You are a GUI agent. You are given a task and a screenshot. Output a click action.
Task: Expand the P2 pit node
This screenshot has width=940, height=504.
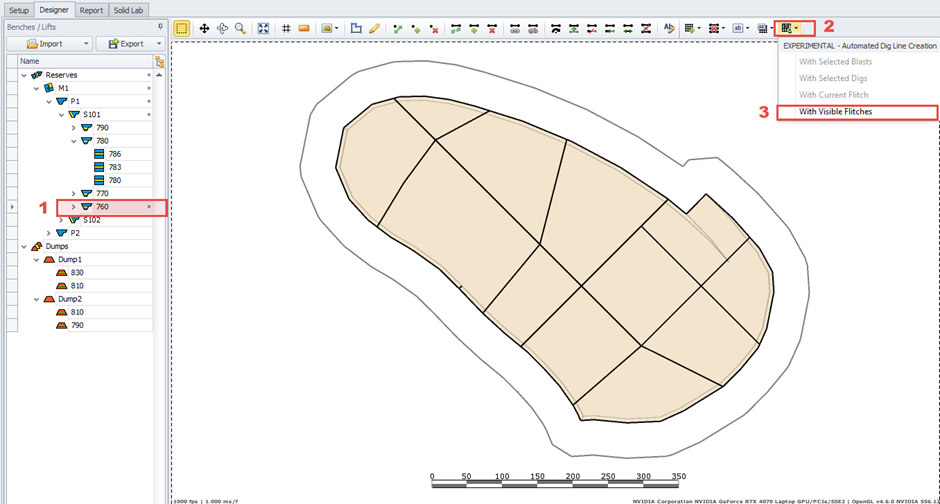click(x=47, y=233)
